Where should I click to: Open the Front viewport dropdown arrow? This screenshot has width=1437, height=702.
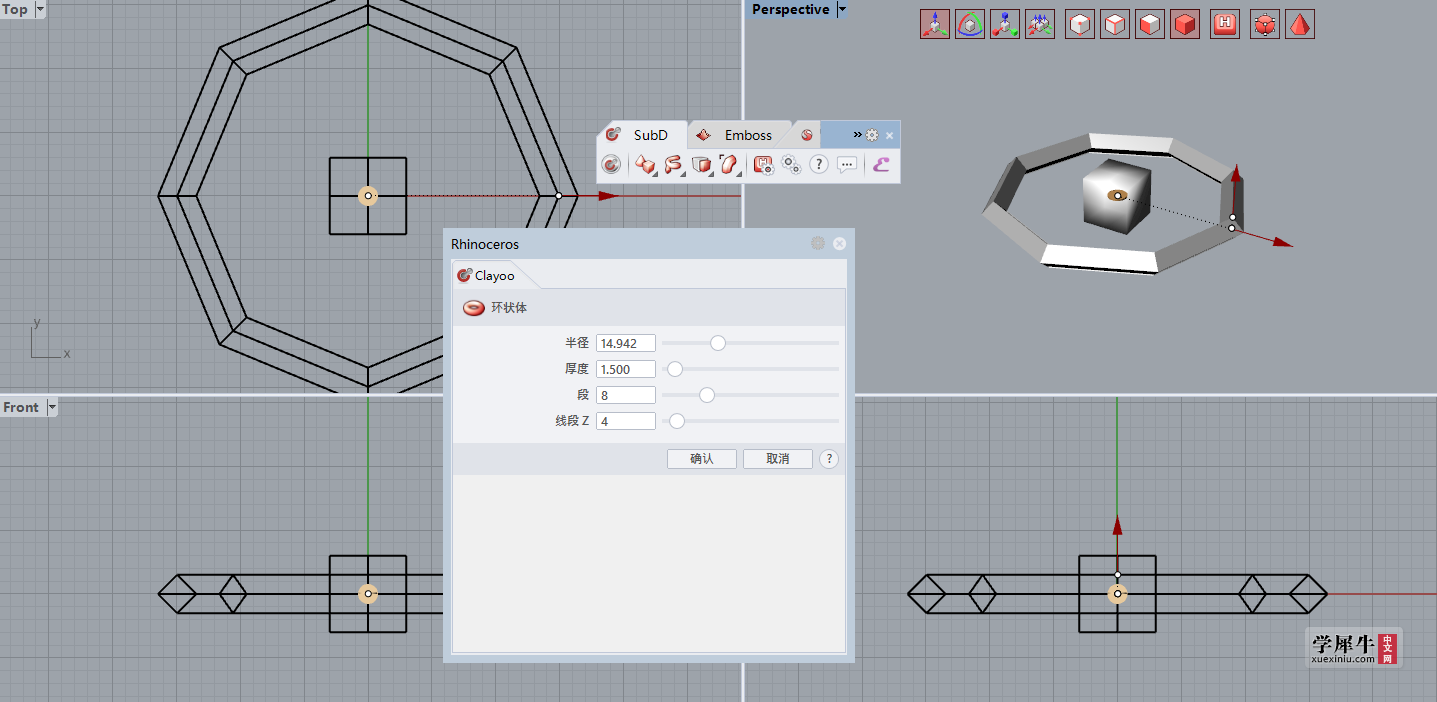point(51,407)
